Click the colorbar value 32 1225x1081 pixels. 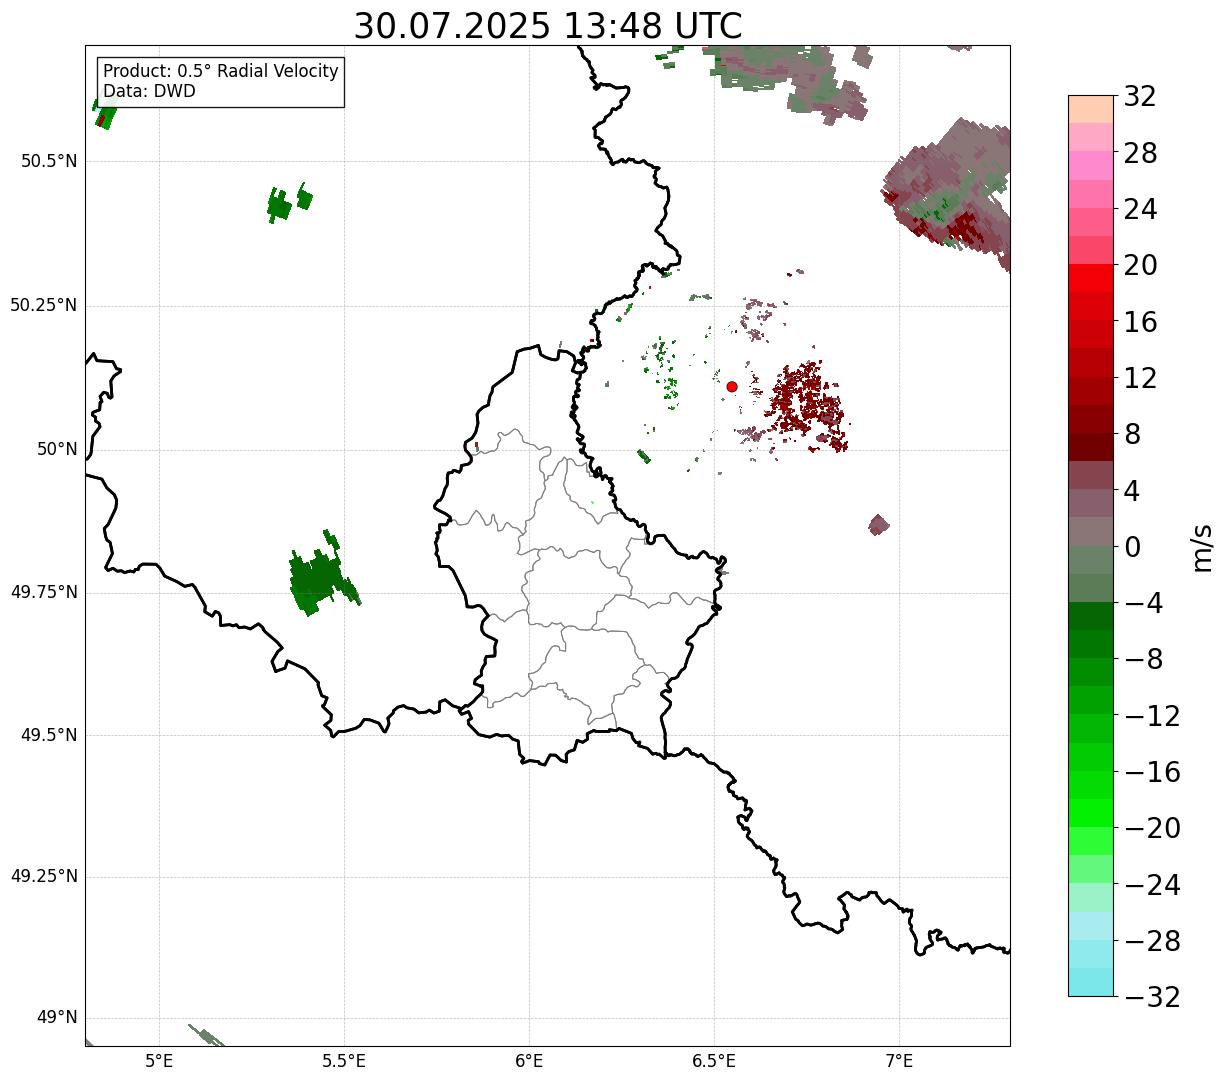[1140, 96]
